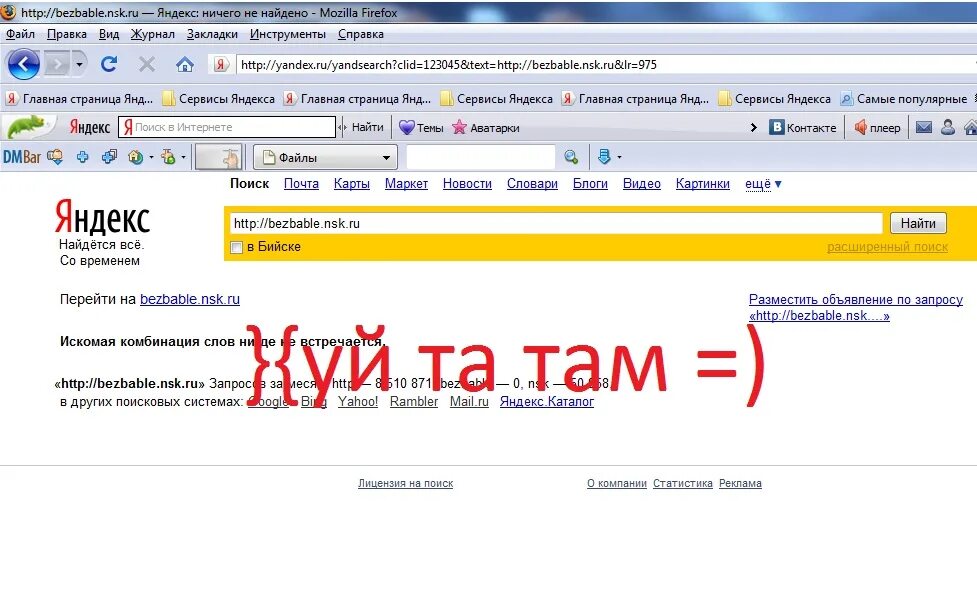The width and height of the screenshot is (977, 593).
Task: Open the Инструменты menu
Action: point(287,34)
